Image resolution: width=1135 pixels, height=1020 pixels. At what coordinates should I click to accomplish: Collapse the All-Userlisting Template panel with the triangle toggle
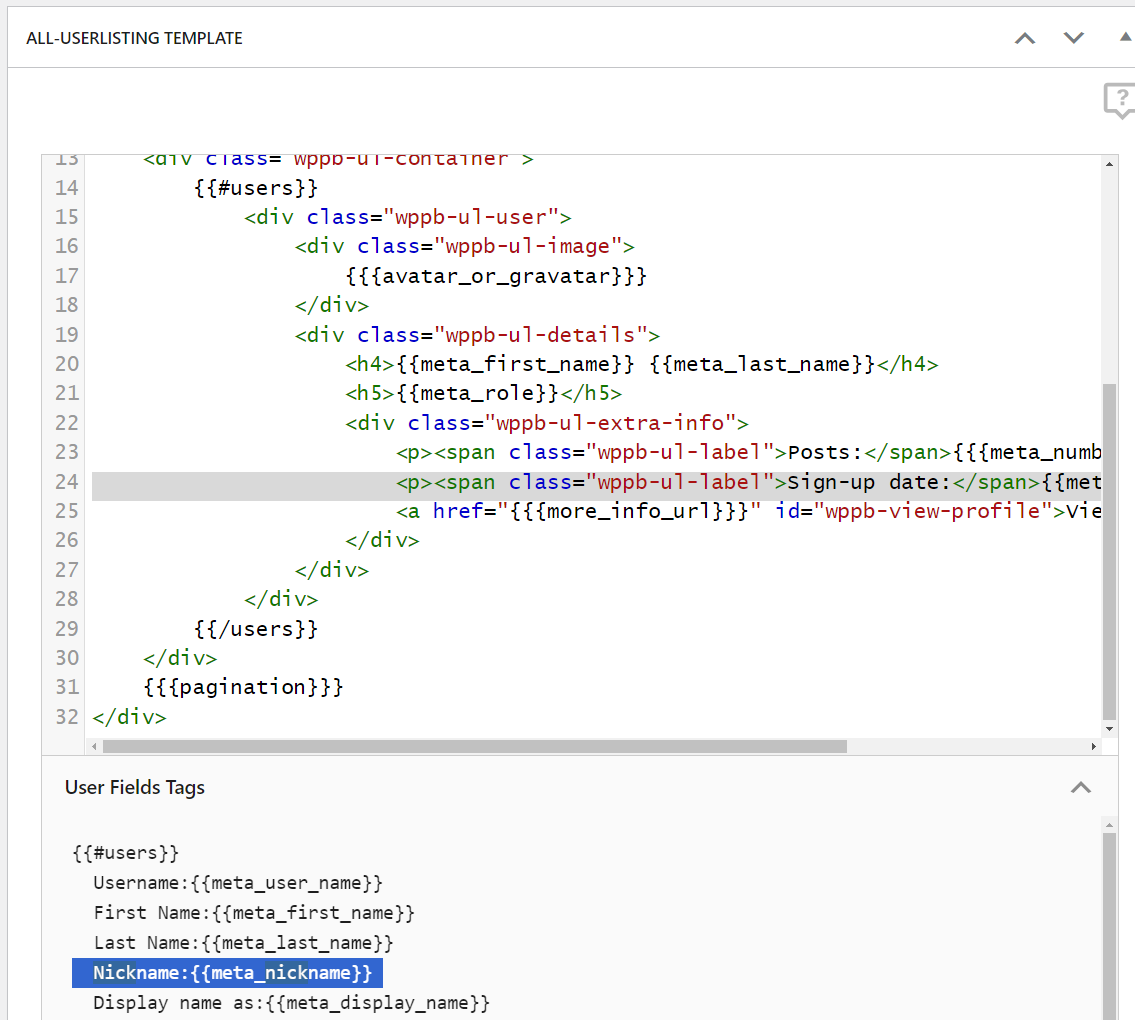tap(1126, 37)
